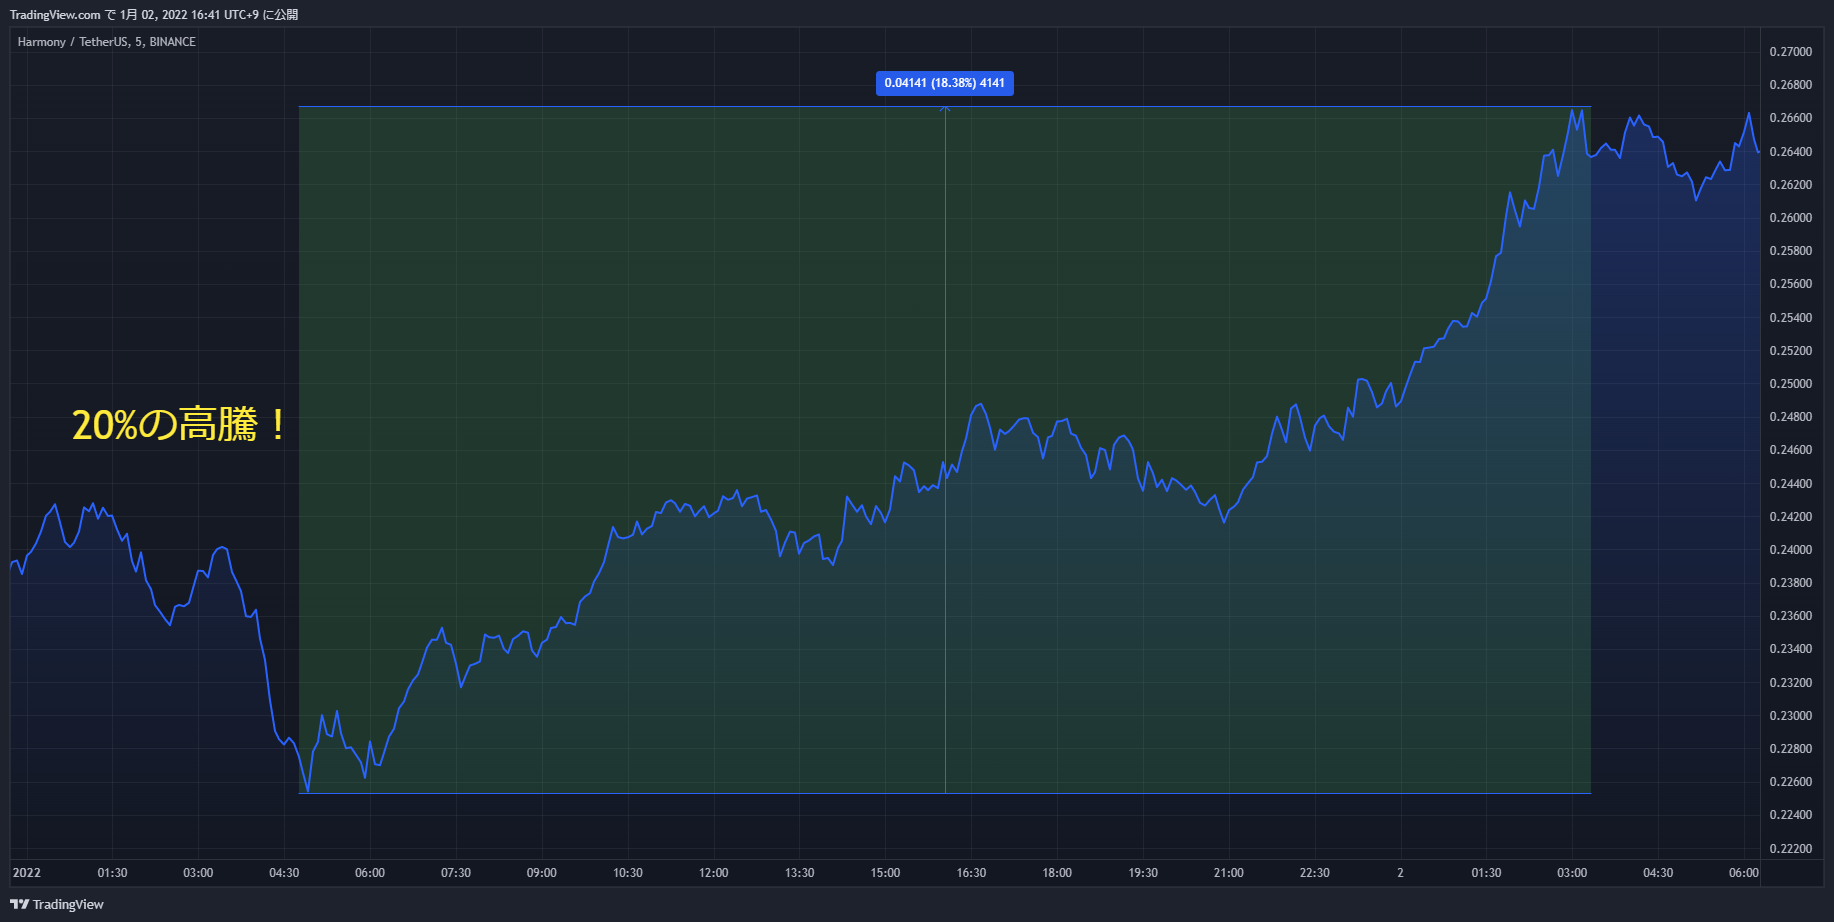1834x922 pixels.
Task: Click the 0.22600 price axis label
Action: (x=1791, y=782)
